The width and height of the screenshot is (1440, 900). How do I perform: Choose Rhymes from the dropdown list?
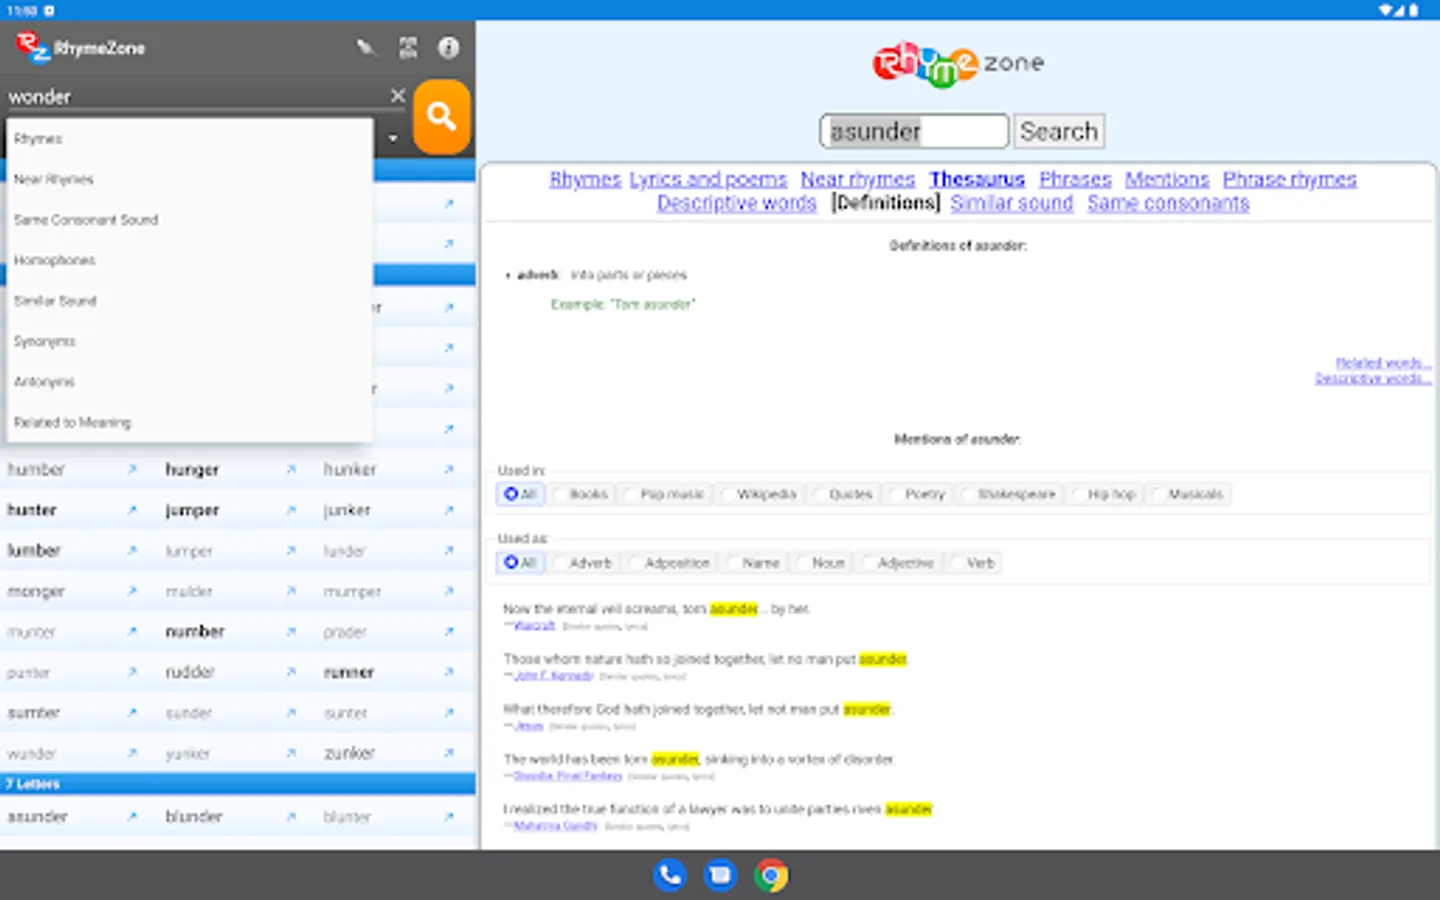coord(189,139)
